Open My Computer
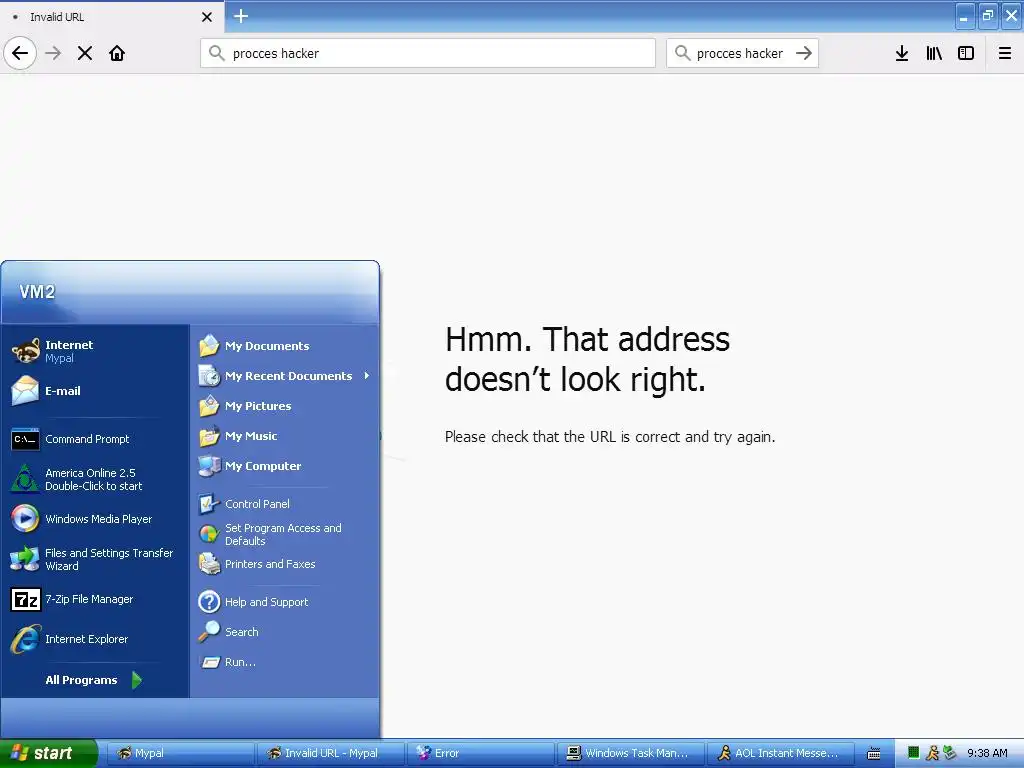1024x768 pixels. click(x=285, y=466)
